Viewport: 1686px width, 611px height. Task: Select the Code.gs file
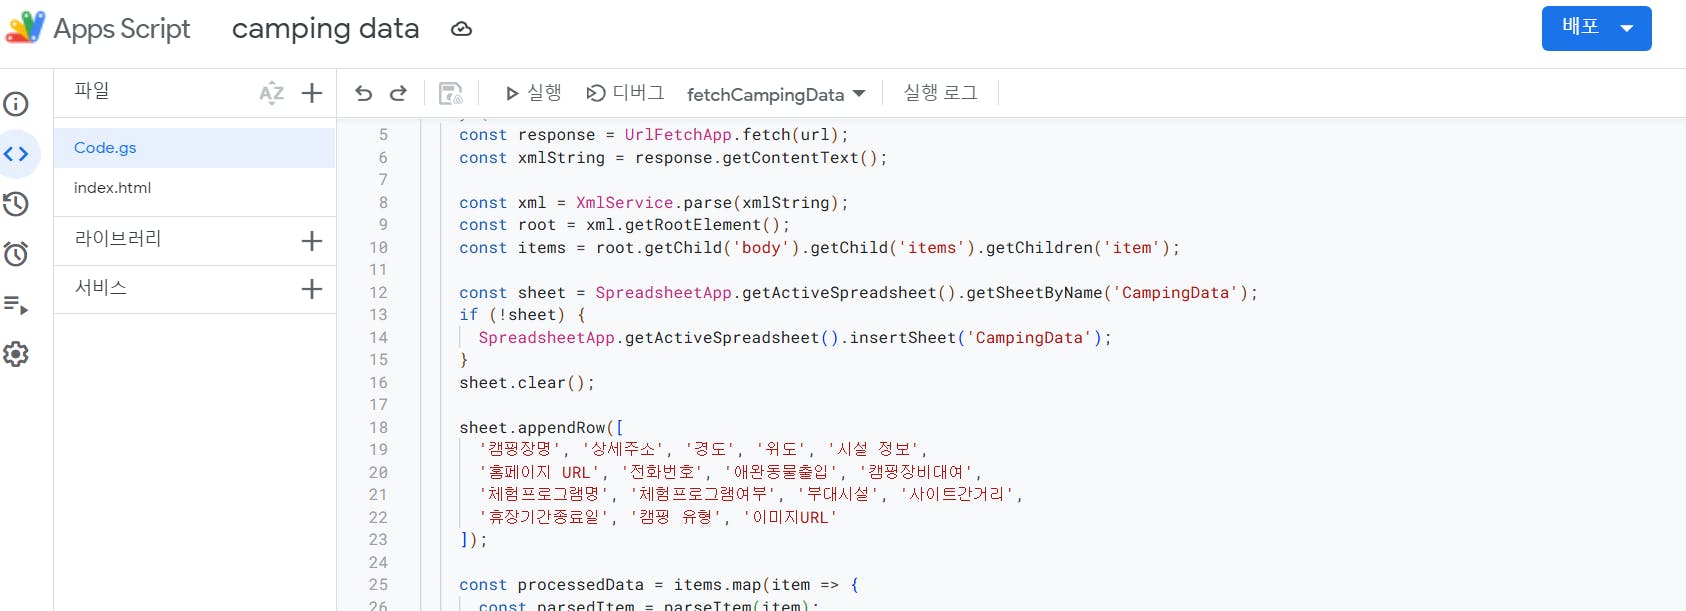[194, 147]
